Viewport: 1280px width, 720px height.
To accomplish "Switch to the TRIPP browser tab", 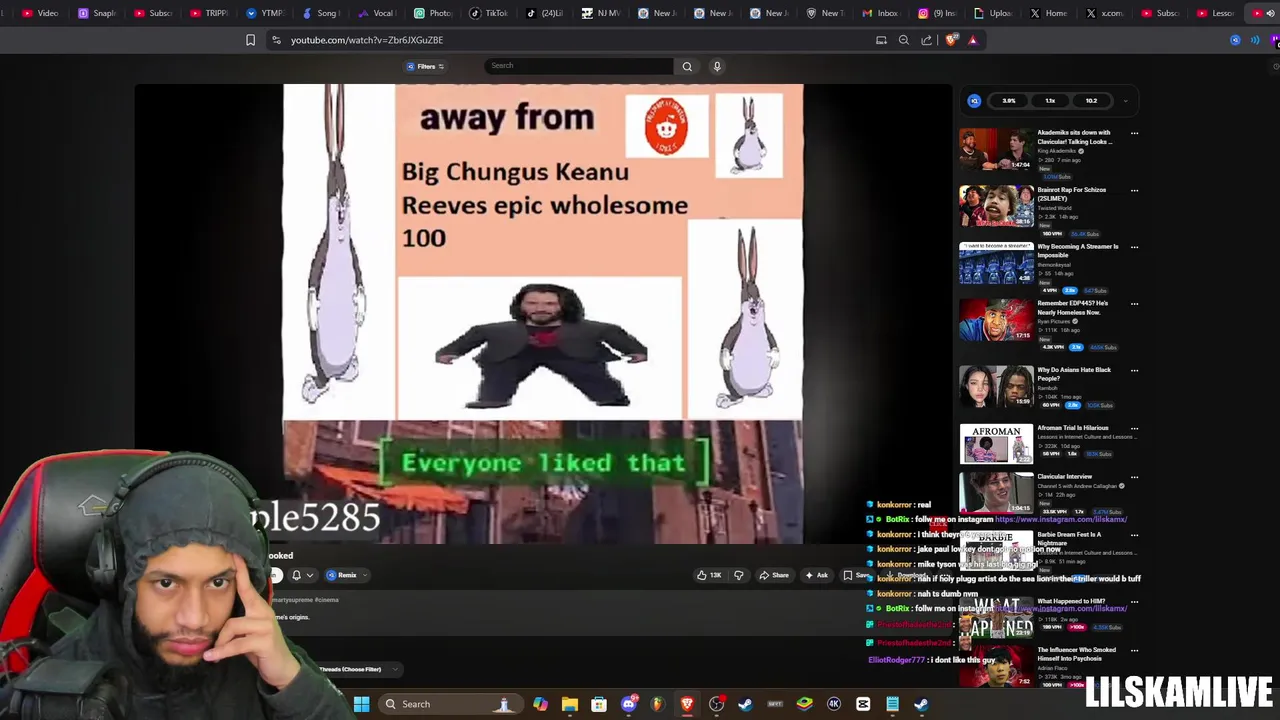I will coord(208,13).
